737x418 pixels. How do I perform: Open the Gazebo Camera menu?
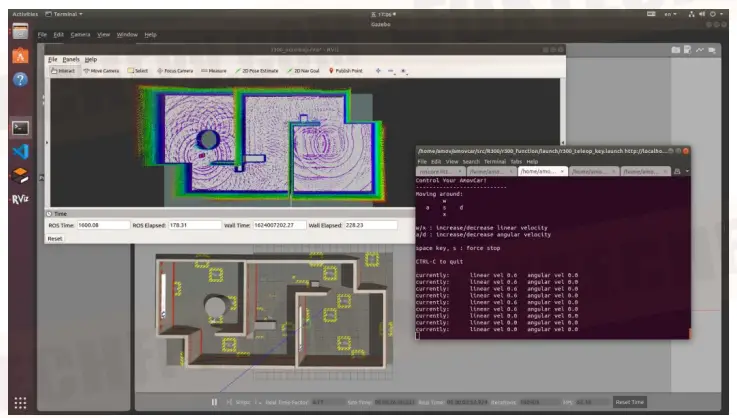80,34
